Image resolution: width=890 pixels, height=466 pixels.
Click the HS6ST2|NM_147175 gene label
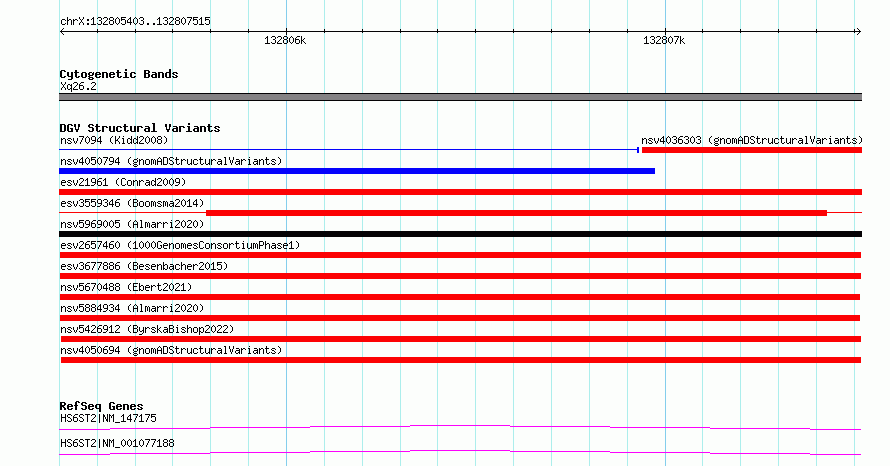(108, 418)
